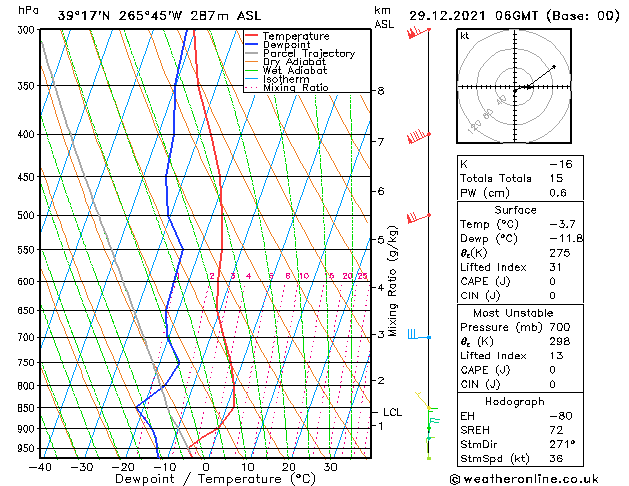The image size is (629, 486).
Task: Select the Wet Adiabat legend entry
Action: (295, 71)
